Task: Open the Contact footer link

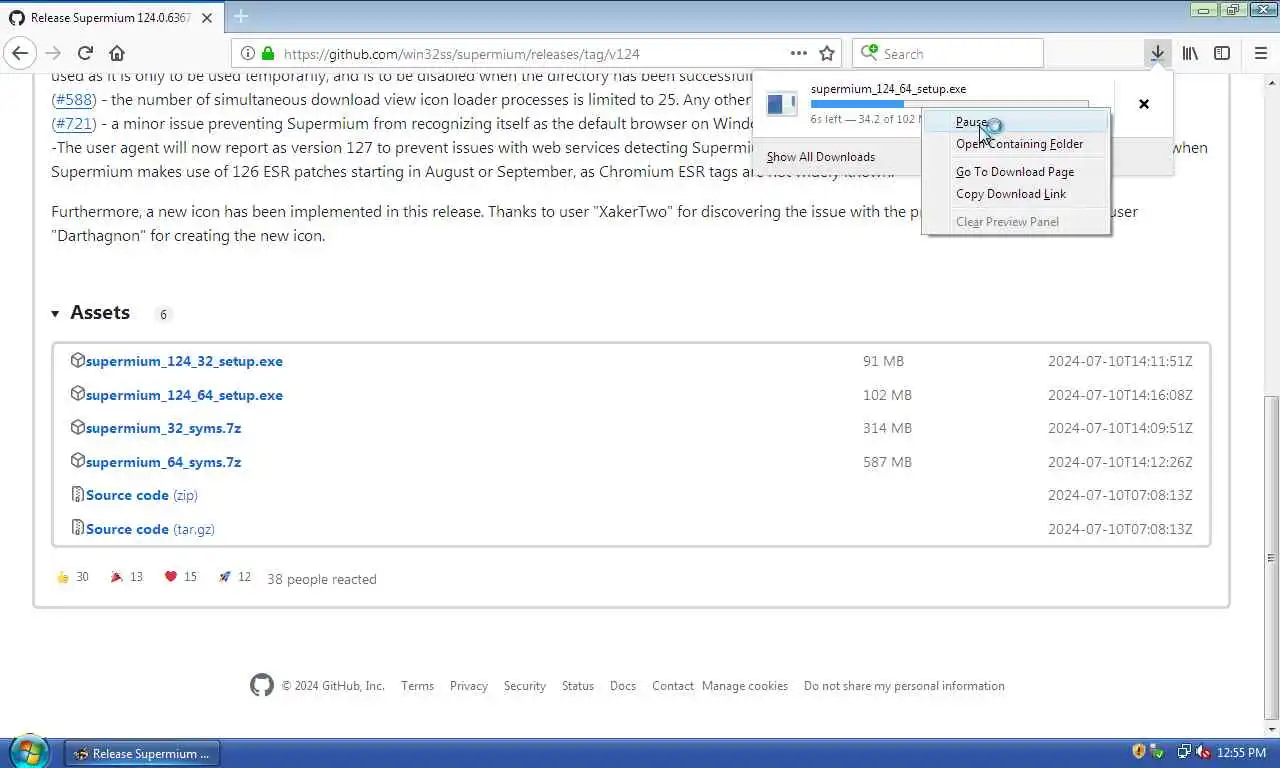Action: [x=673, y=686]
